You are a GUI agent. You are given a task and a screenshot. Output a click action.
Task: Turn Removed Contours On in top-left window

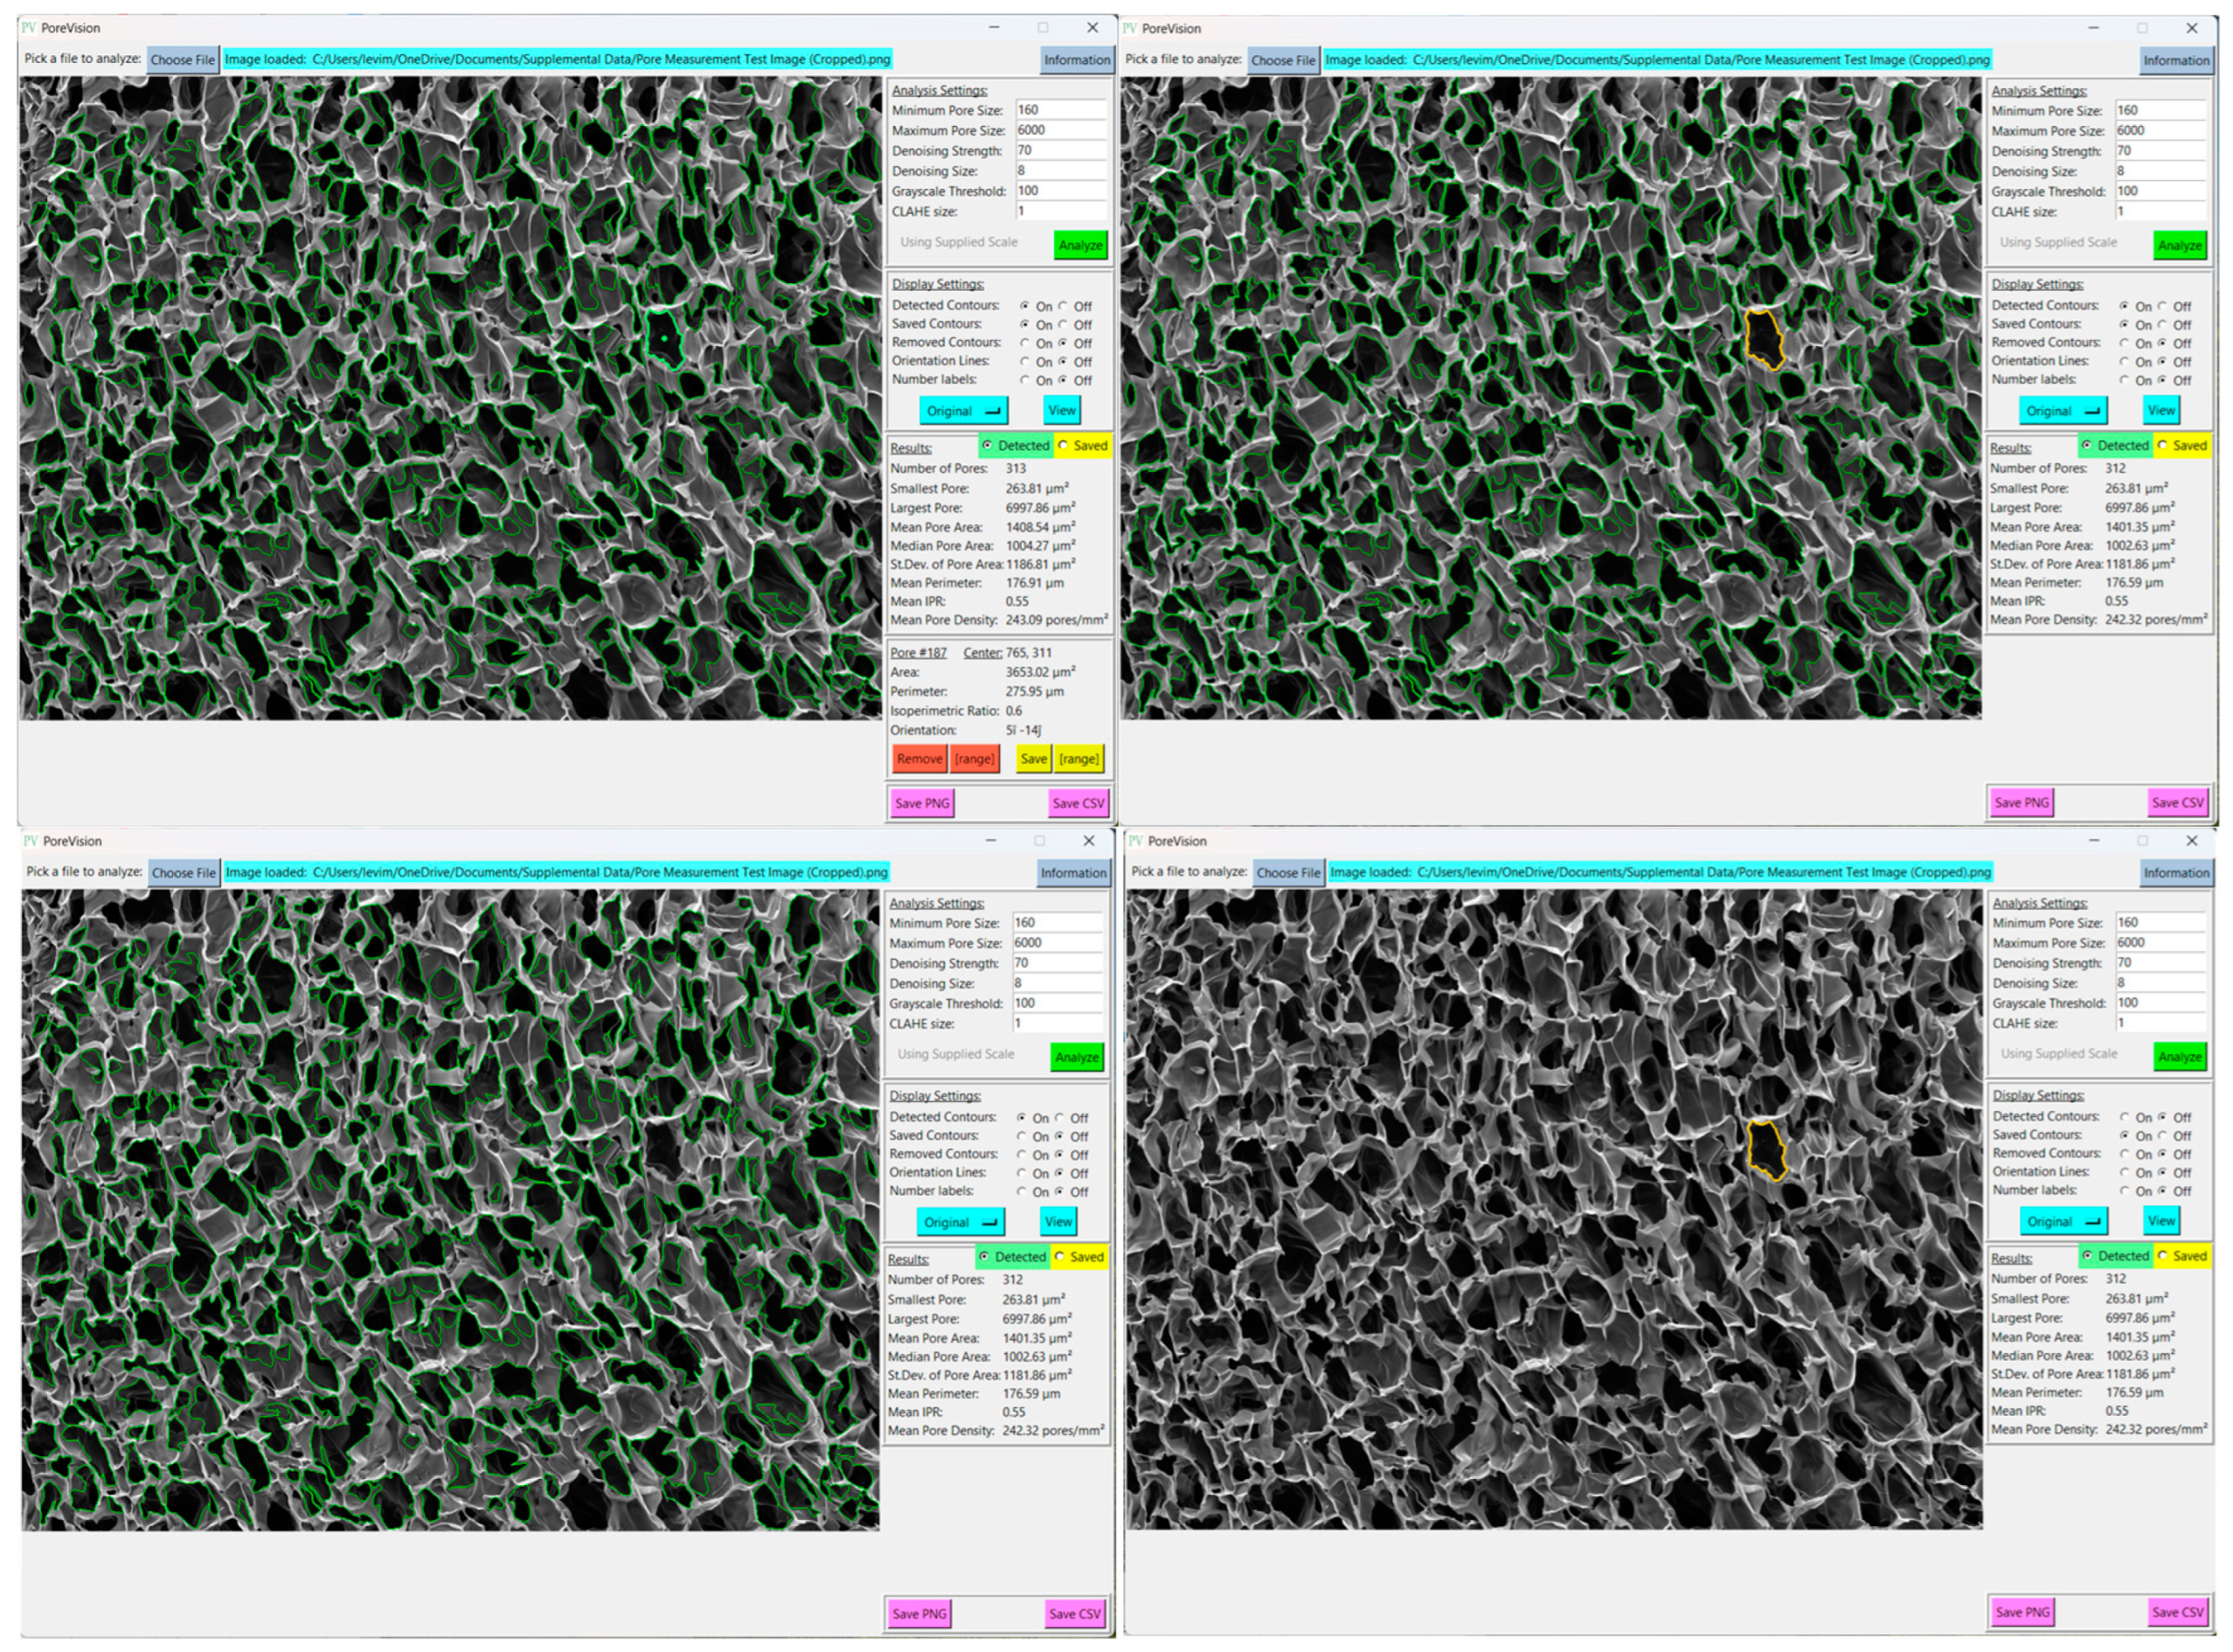1025,343
